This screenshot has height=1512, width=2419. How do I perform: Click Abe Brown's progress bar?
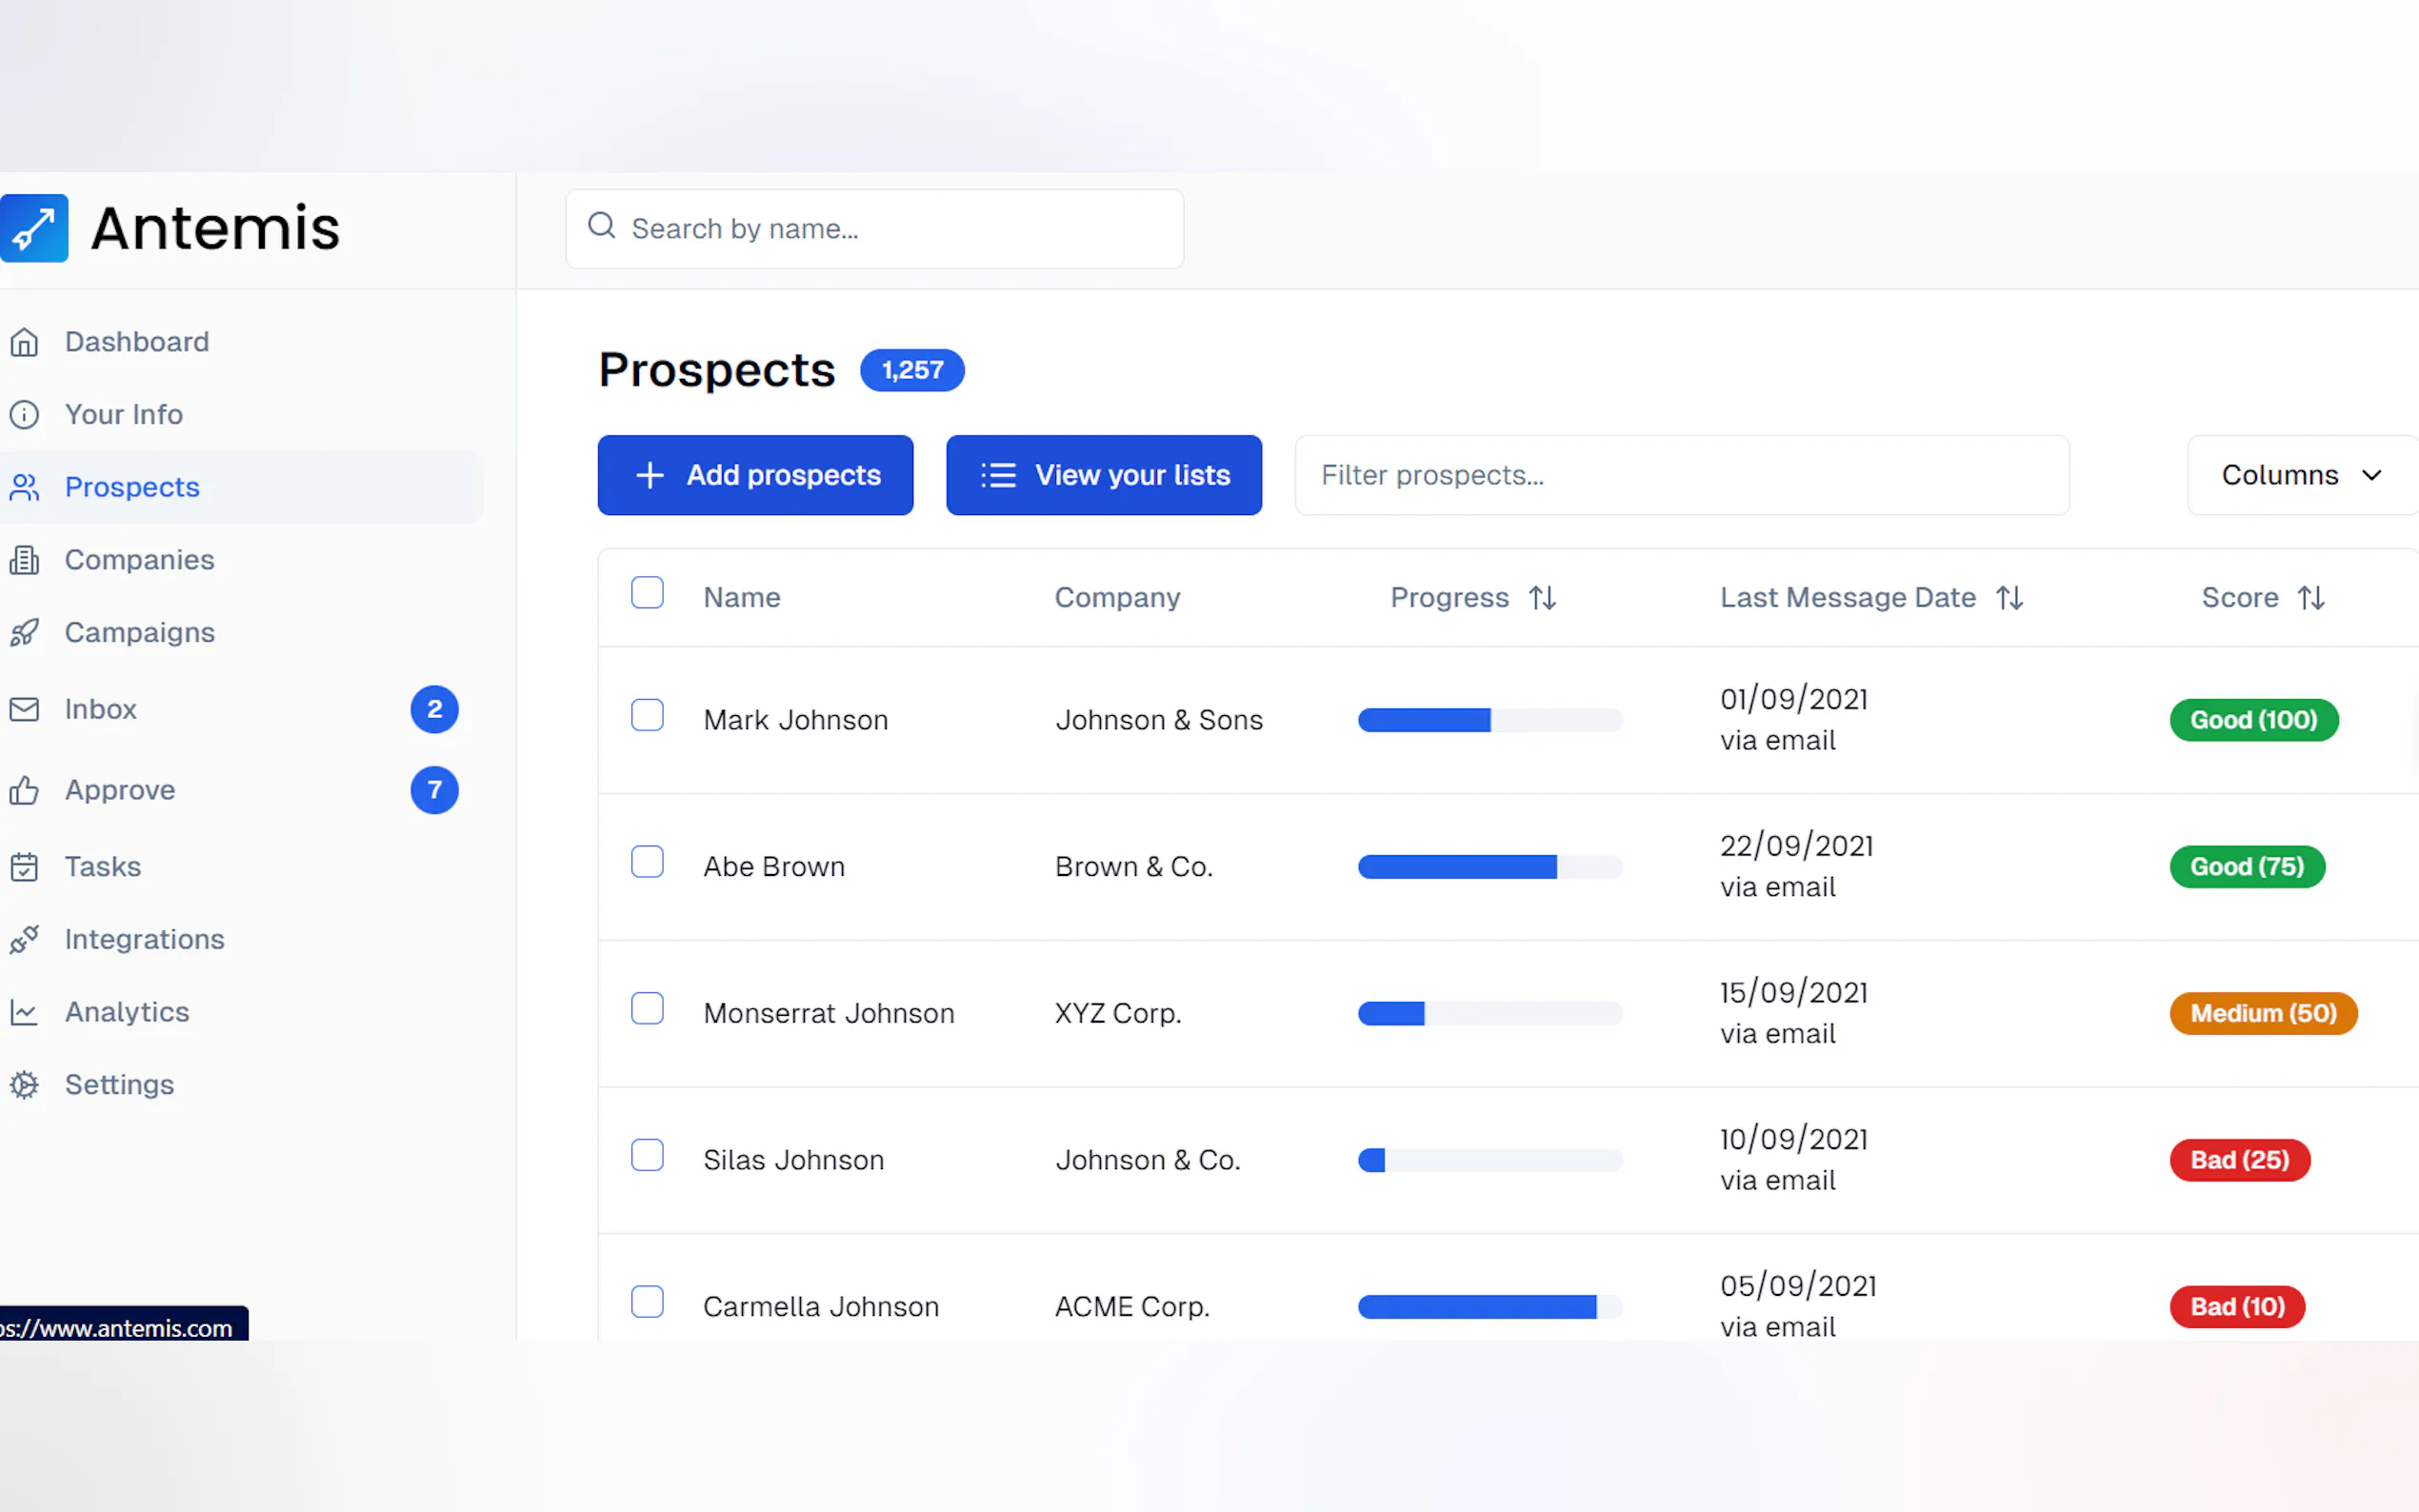point(1489,867)
